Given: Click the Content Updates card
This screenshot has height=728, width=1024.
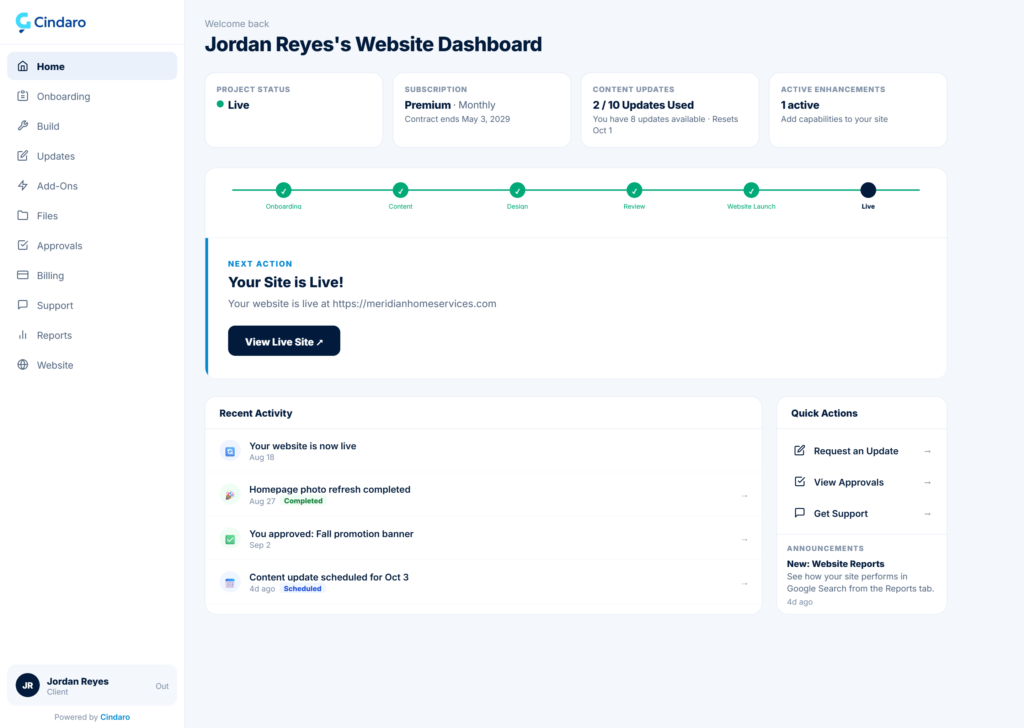Looking at the screenshot, I should (x=670, y=110).
